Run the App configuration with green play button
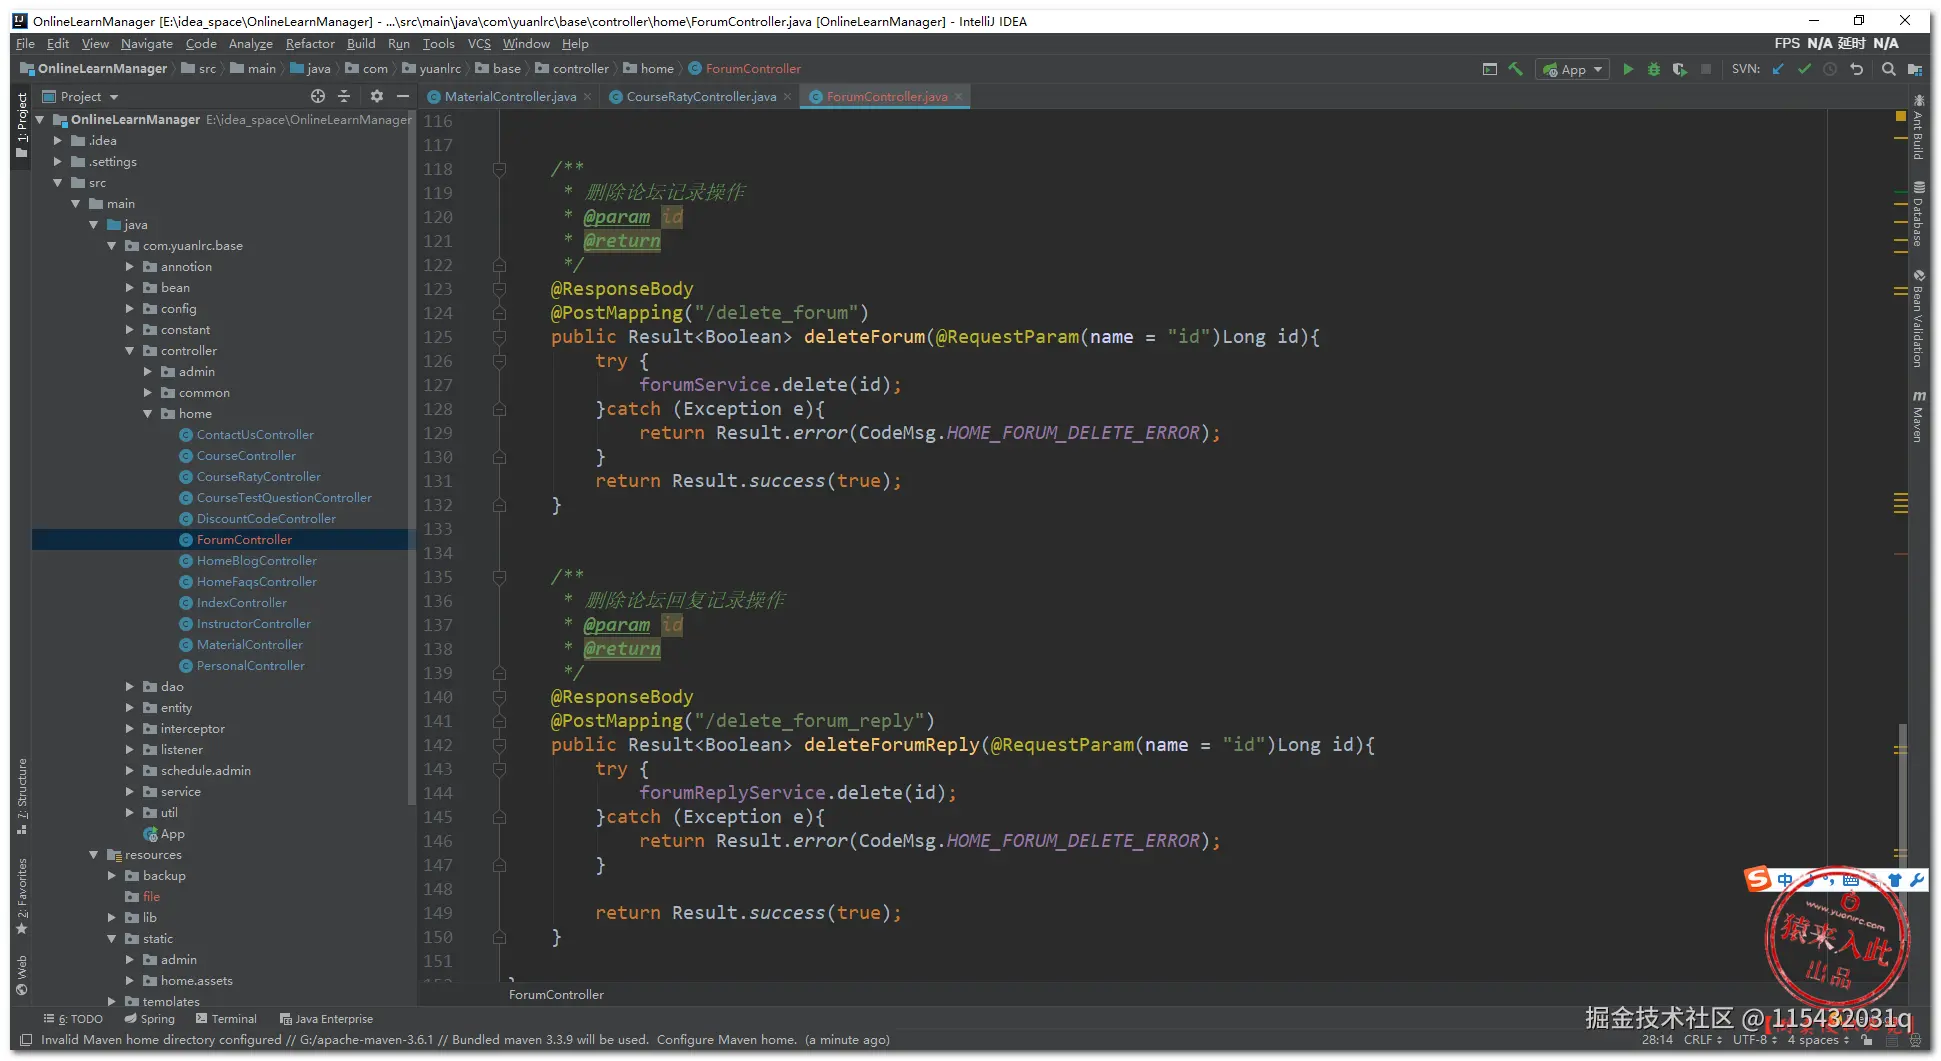 point(1628,69)
